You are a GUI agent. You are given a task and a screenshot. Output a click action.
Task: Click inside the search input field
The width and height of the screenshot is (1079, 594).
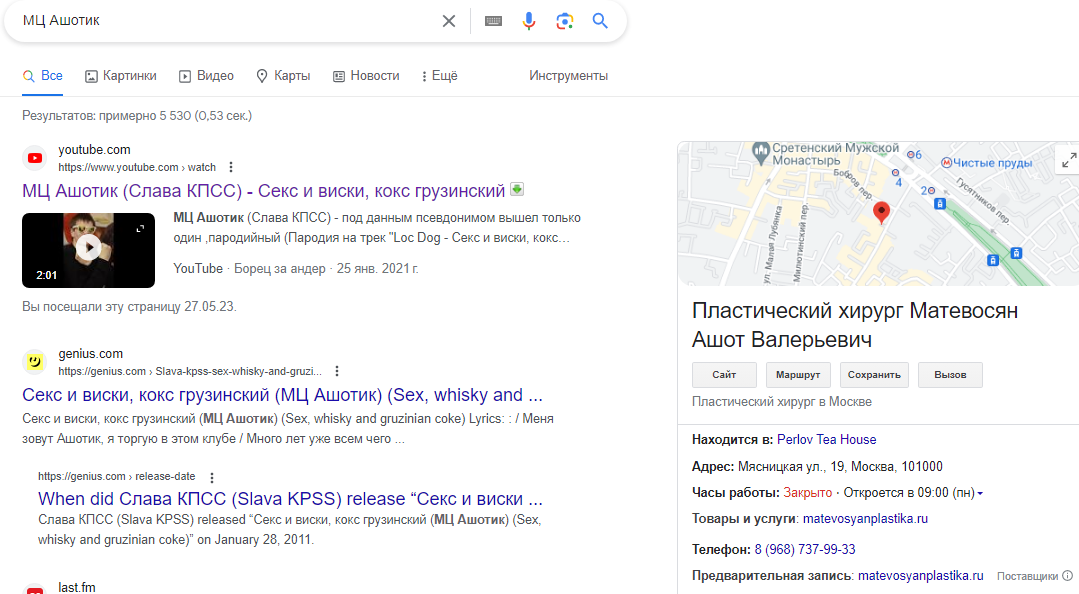coord(227,21)
